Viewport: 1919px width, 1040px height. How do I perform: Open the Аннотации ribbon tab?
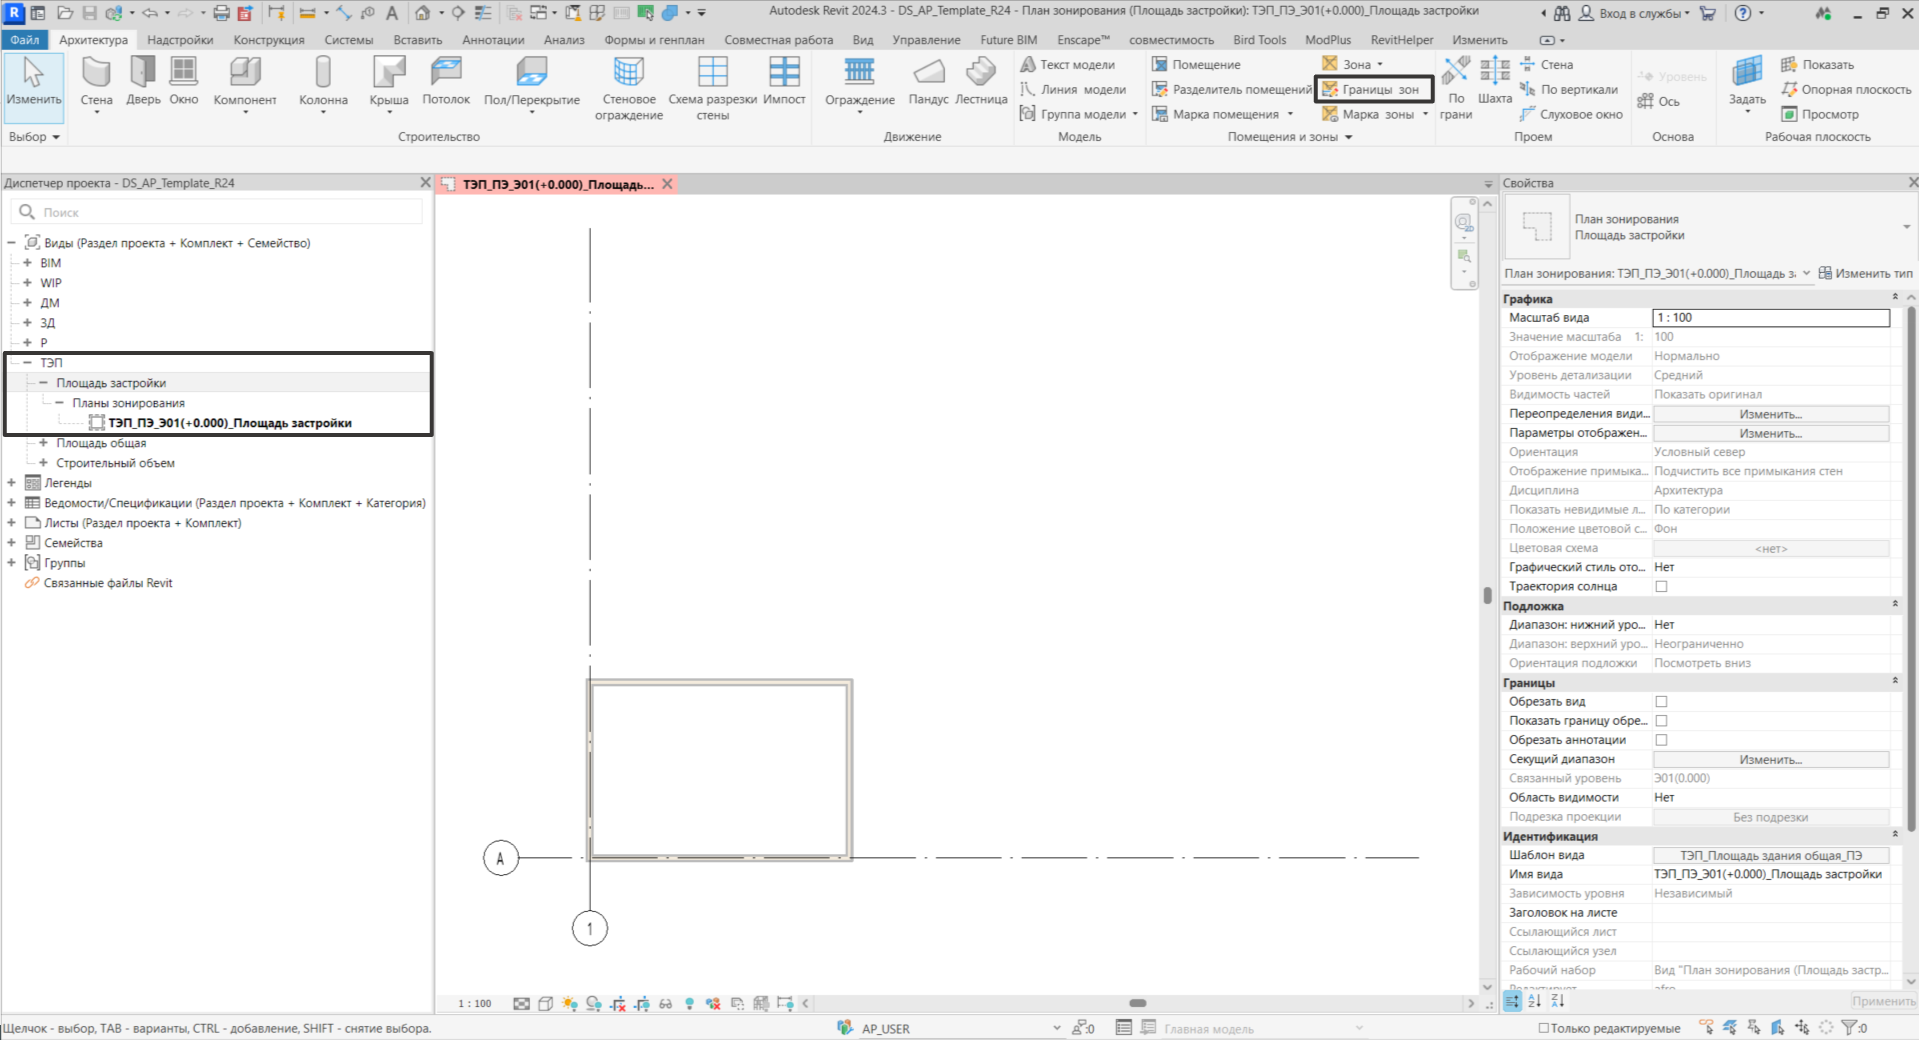coord(493,40)
